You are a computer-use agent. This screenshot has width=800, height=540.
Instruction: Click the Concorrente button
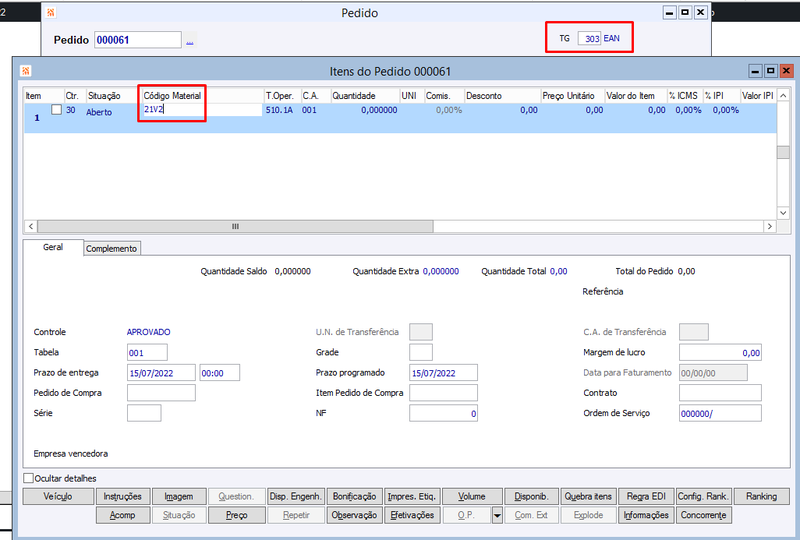(704, 516)
